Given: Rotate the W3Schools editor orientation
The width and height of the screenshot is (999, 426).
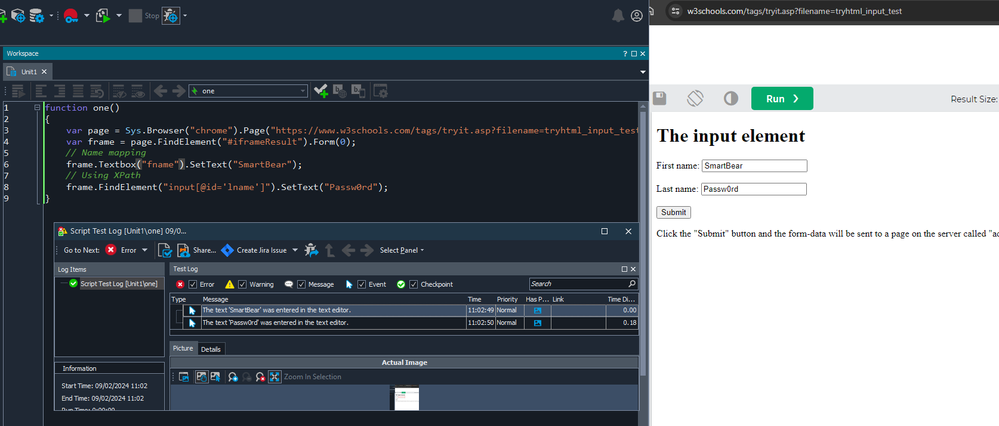Looking at the screenshot, I should click(x=695, y=98).
